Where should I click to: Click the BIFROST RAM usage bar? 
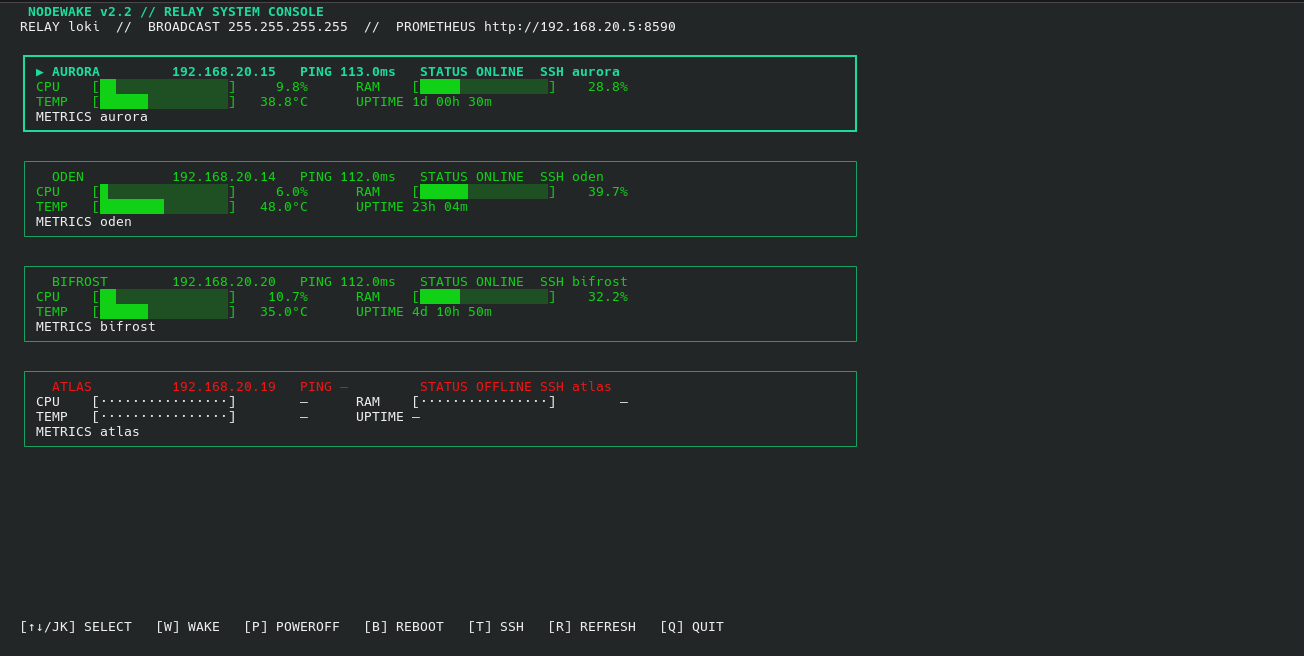coord(484,297)
